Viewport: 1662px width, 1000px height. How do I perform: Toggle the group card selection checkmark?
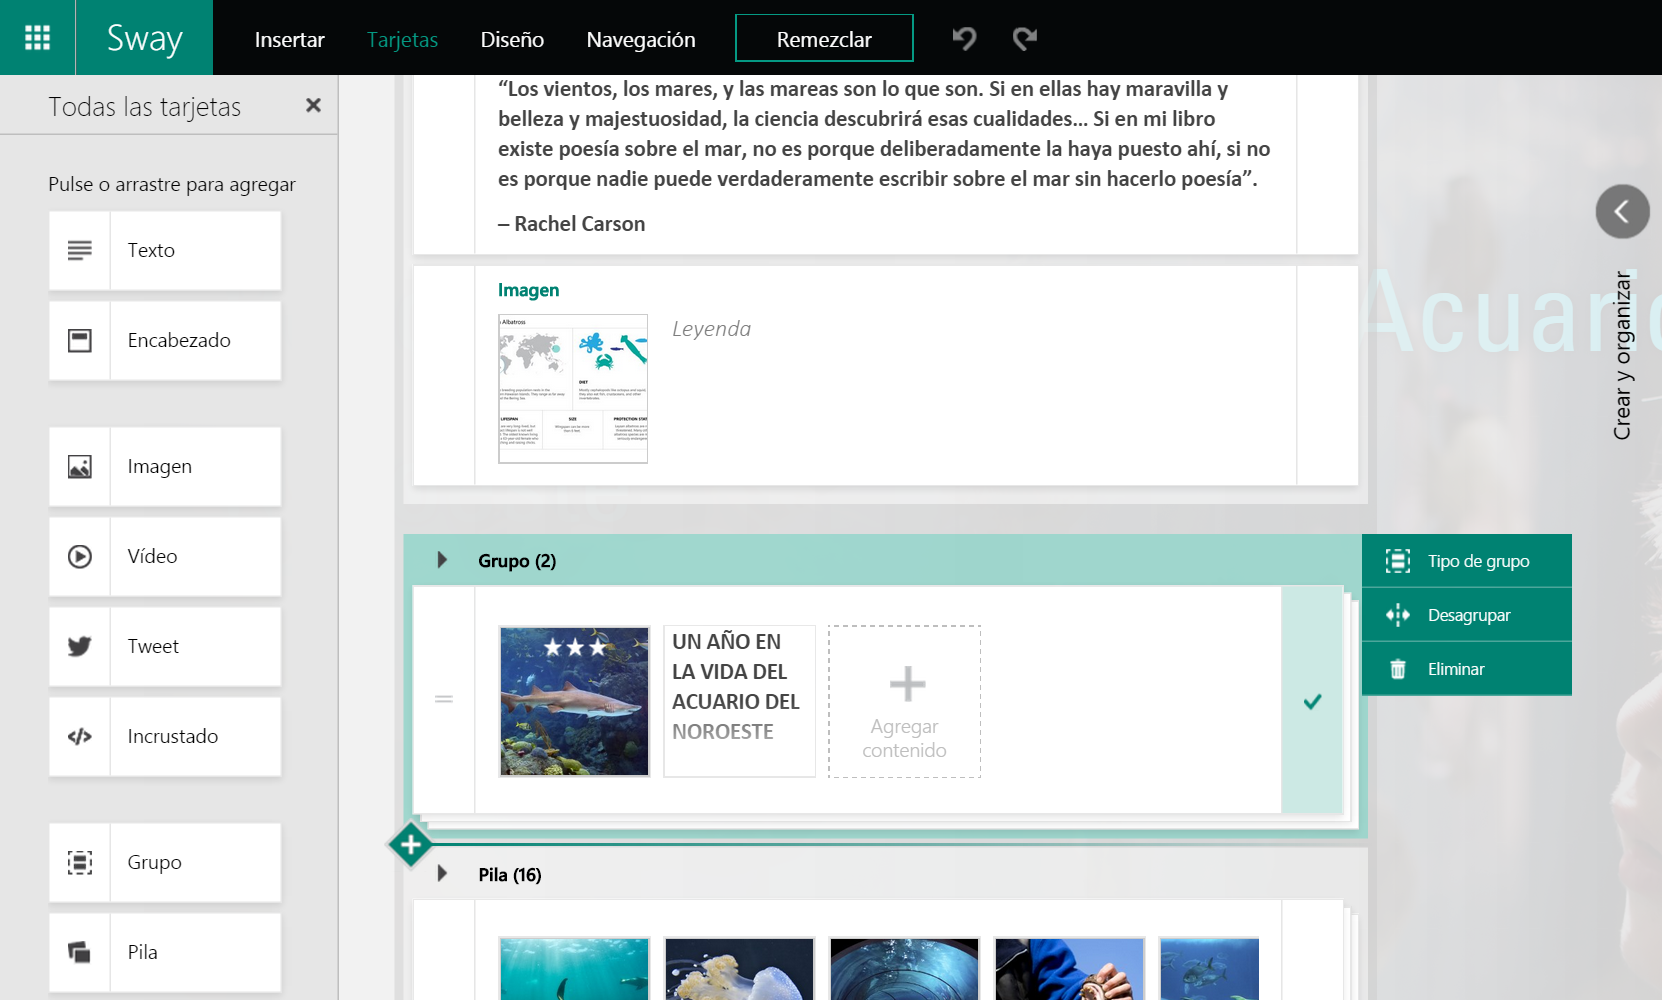1312,701
